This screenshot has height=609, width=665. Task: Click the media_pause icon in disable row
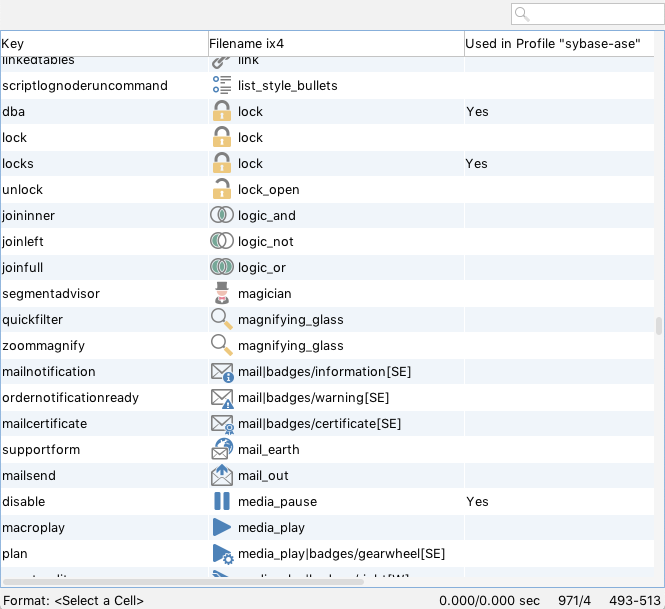pos(221,502)
